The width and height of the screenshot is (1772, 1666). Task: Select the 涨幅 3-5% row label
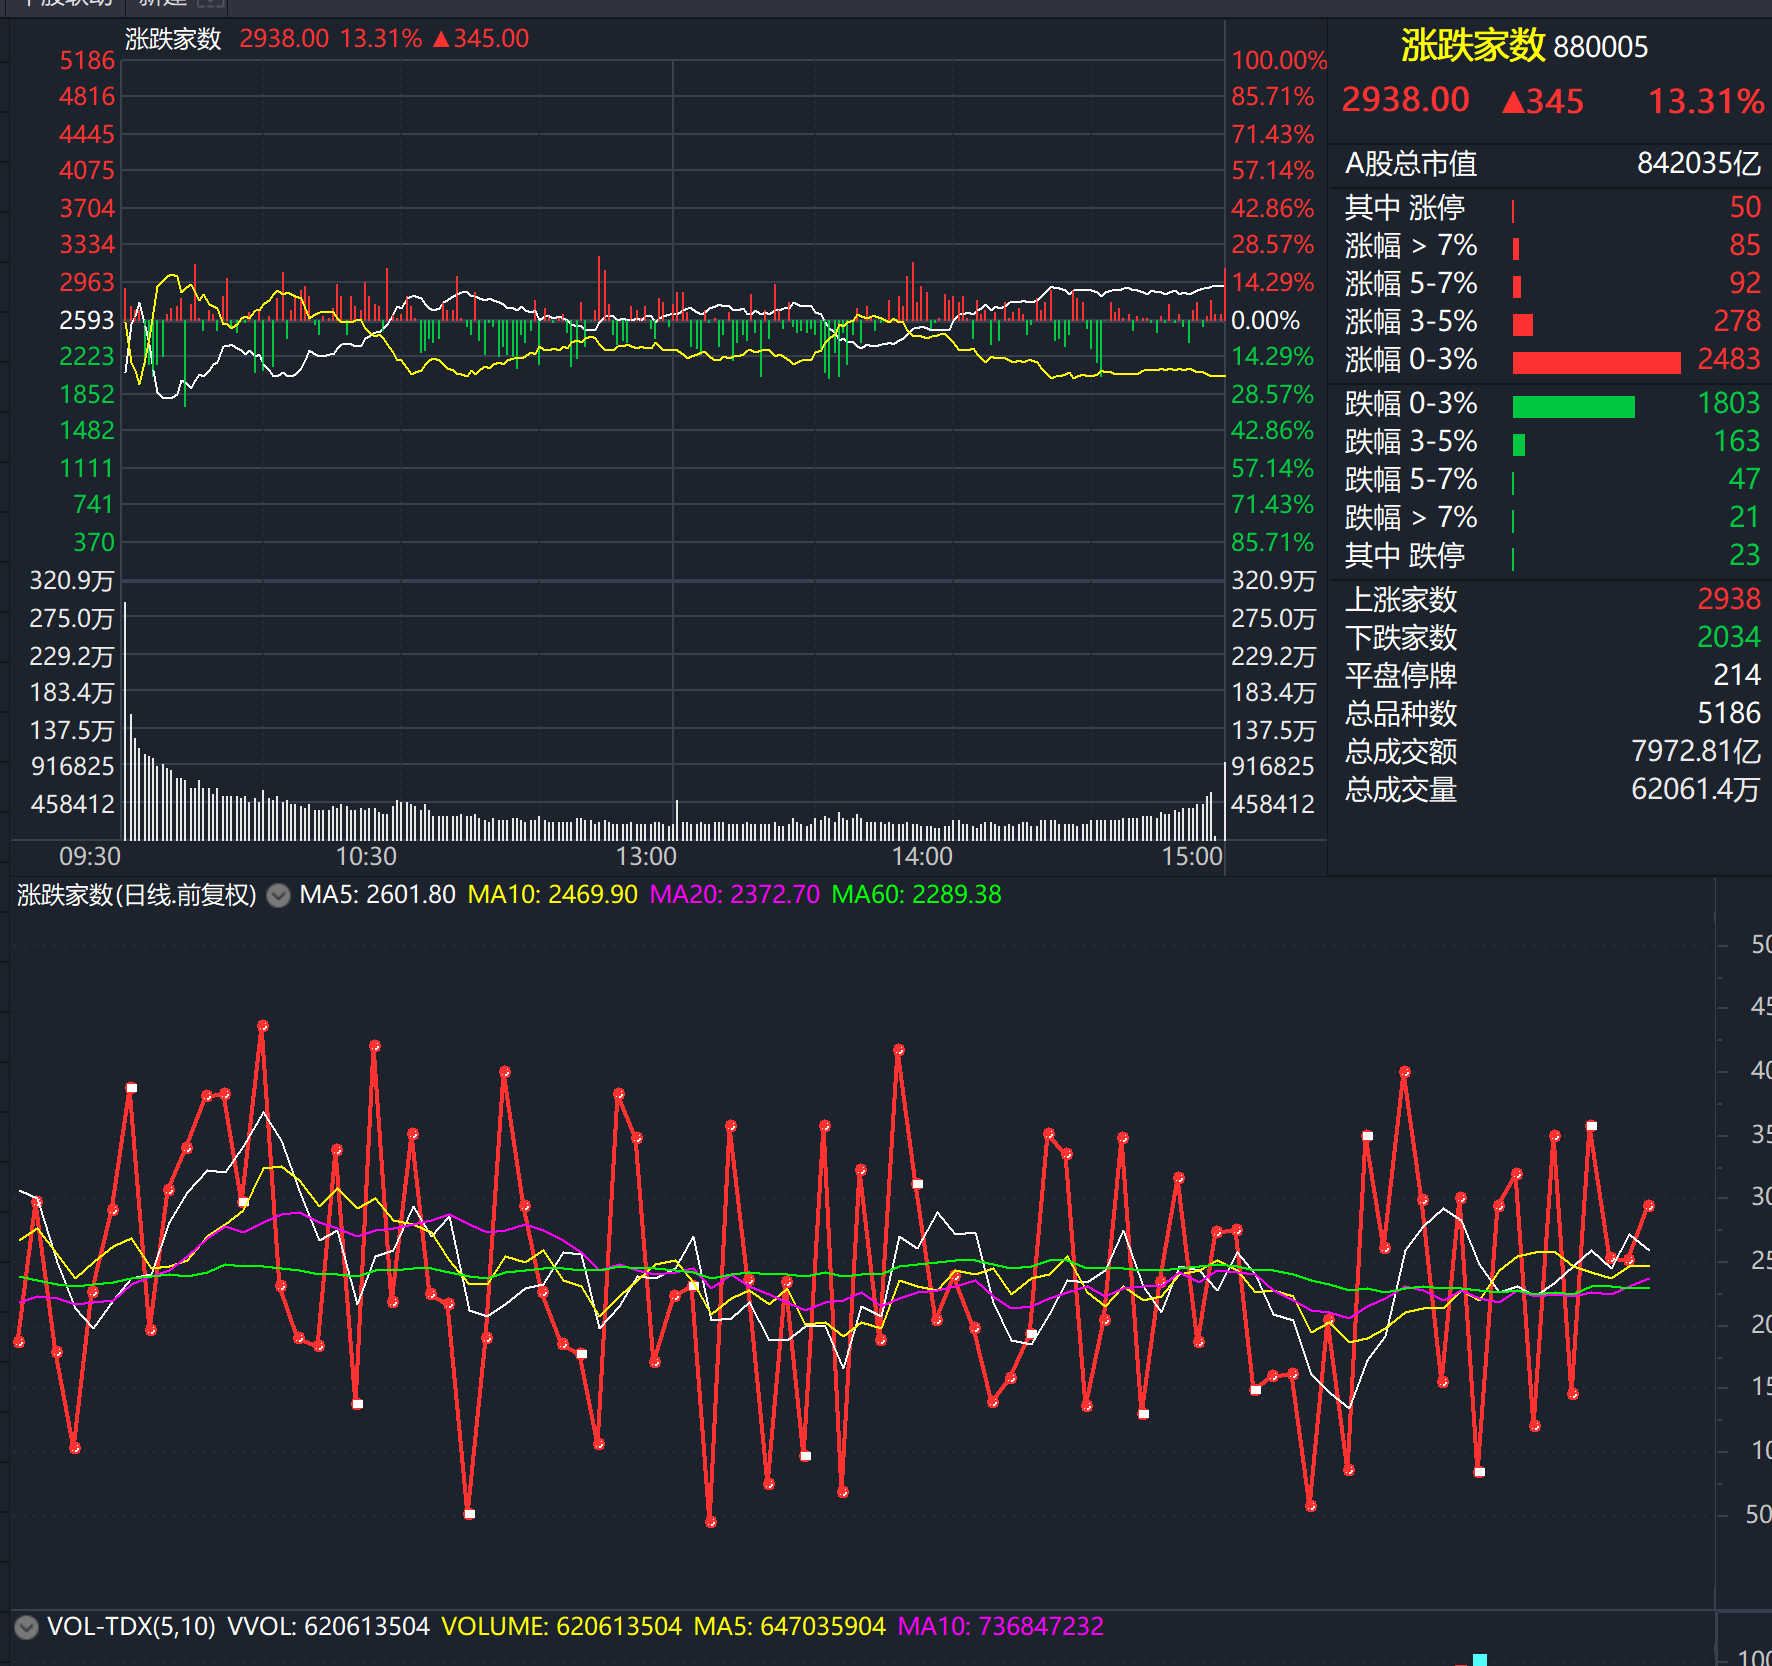point(1411,321)
